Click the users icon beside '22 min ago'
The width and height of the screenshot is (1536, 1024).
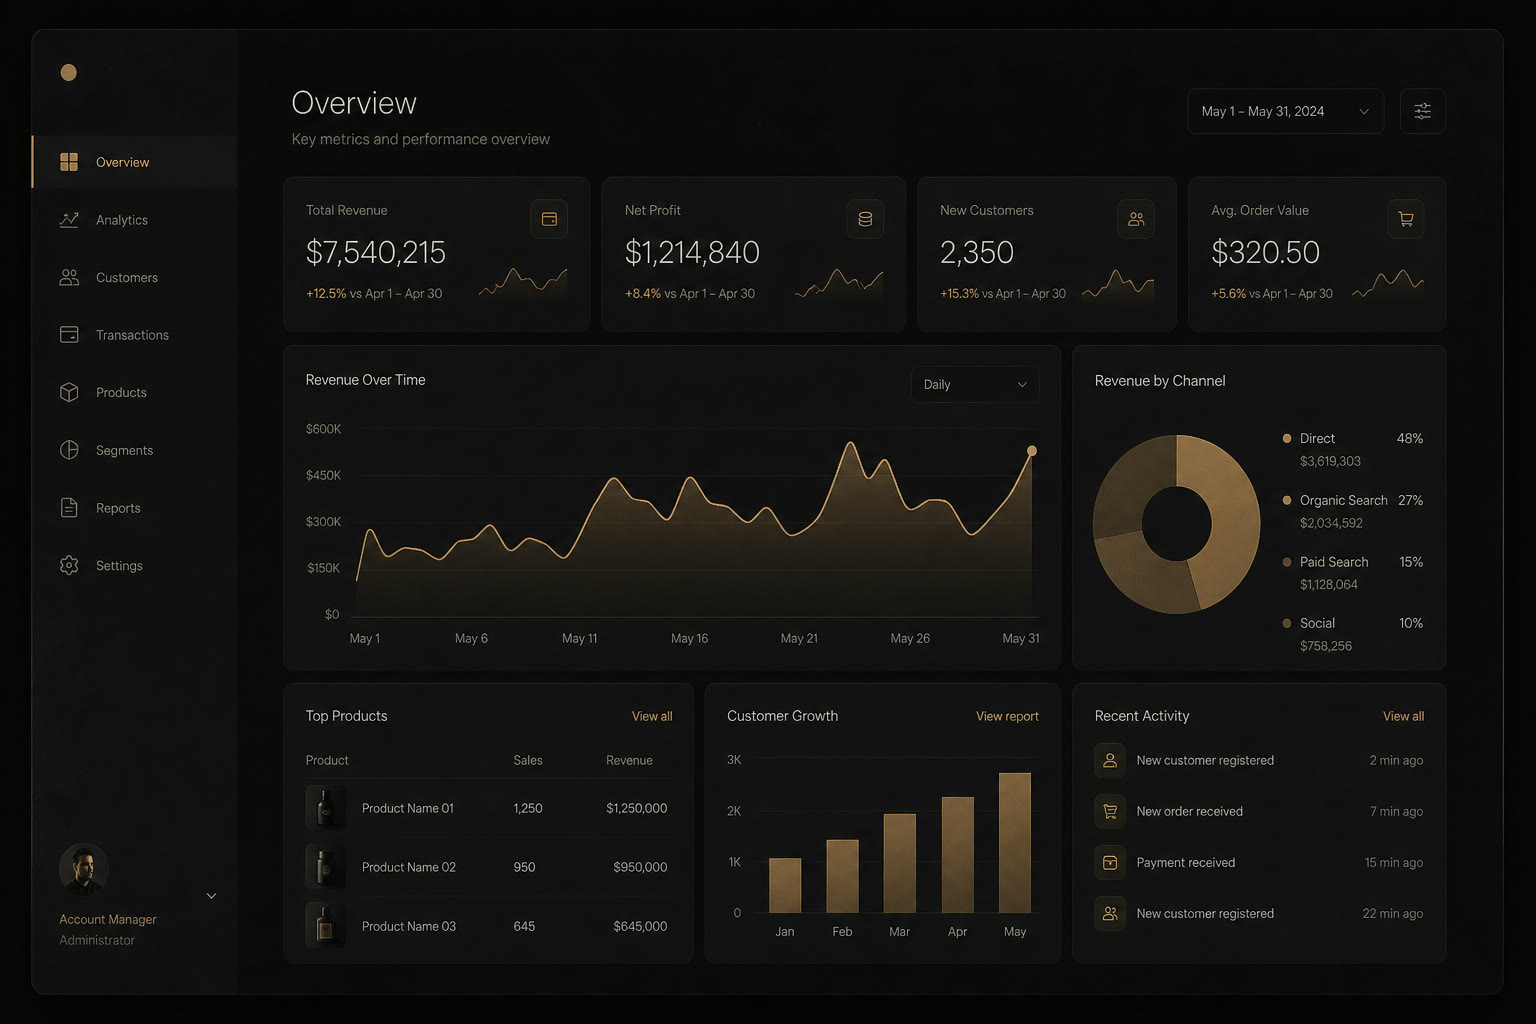(1110, 913)
